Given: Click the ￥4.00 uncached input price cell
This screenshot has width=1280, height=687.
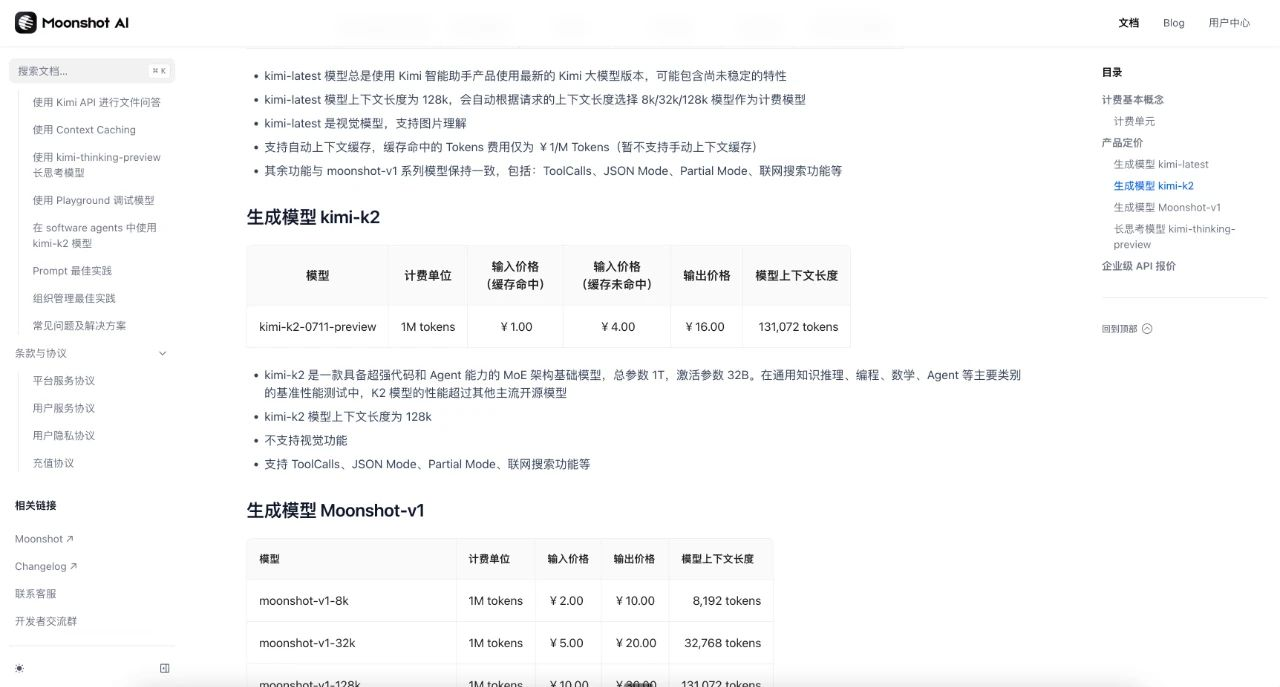Looking at the screenshot, I should (617, 327).
